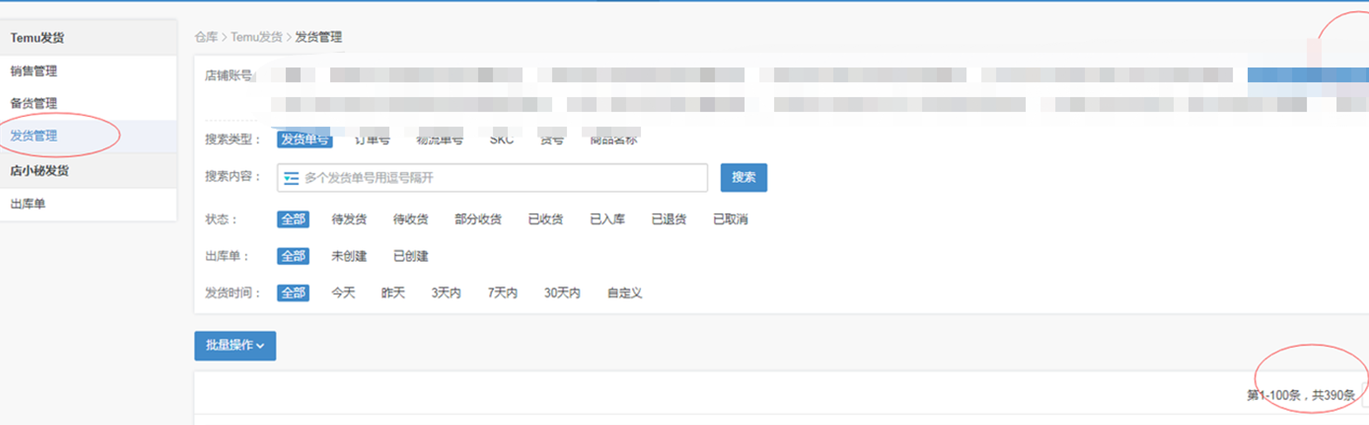The height and width of the screenshot is (425, 1369).
Task: Click the Temu发货 sidebar section header
Action: pos(38,37)
